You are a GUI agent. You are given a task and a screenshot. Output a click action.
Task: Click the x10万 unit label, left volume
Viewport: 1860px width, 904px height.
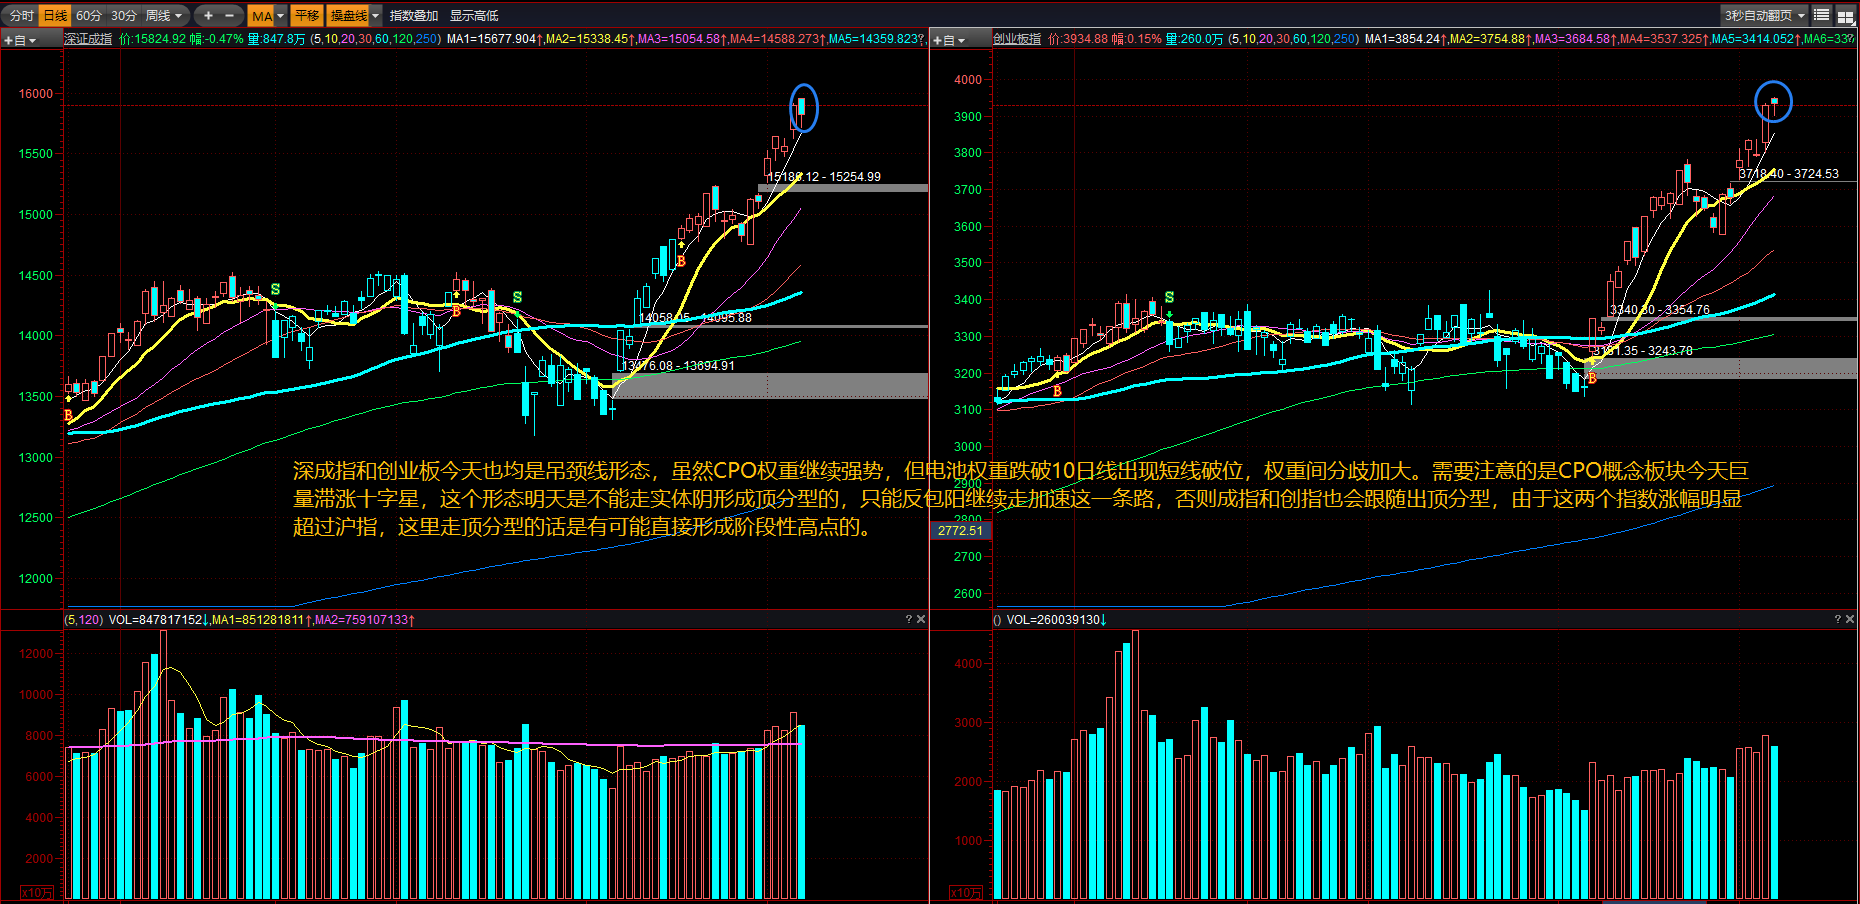tap(37, 892)
